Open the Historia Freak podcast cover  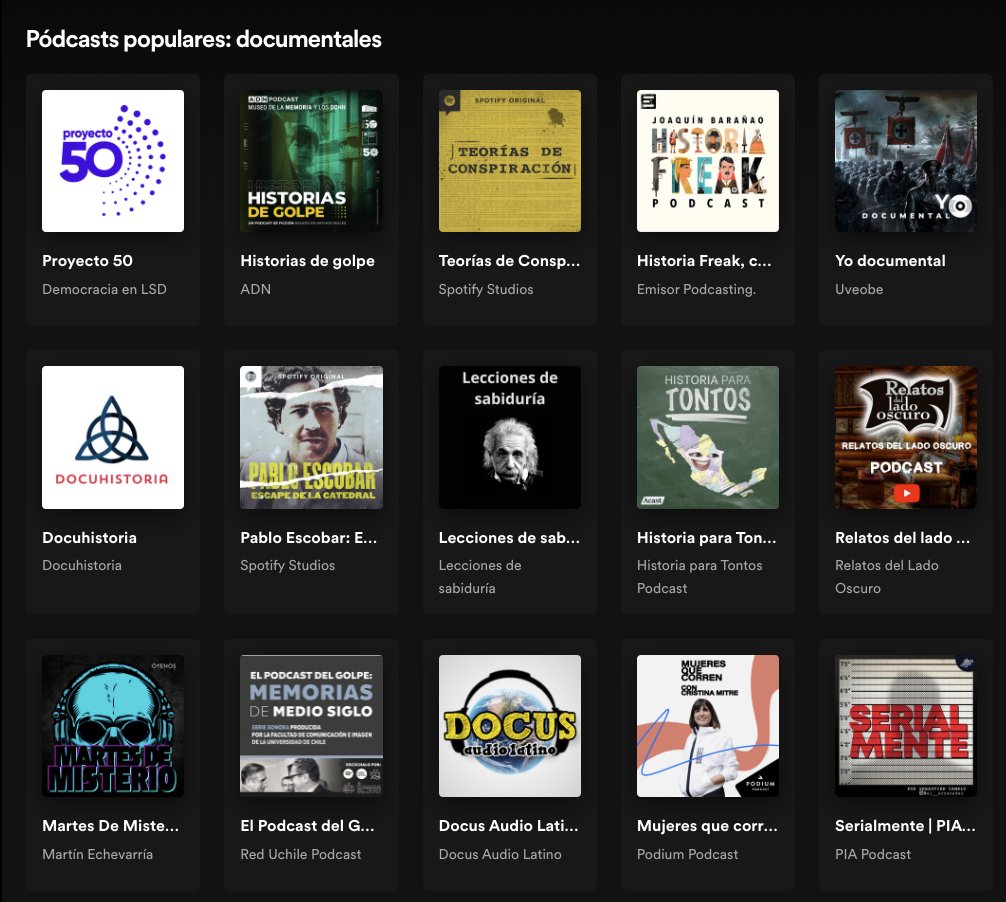pyautogui.click(x=708, y=161)
